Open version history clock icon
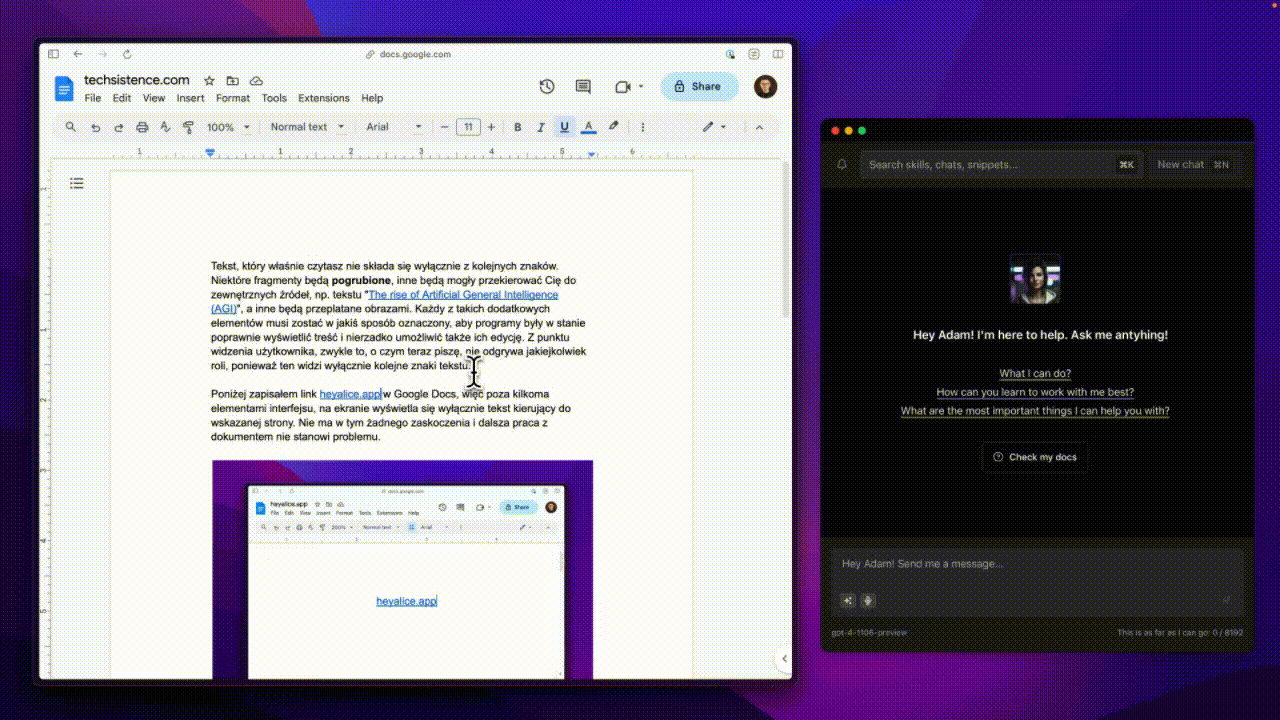Image resolution: width=1280 pixels, height=720 pixels. tap(547, 87)
